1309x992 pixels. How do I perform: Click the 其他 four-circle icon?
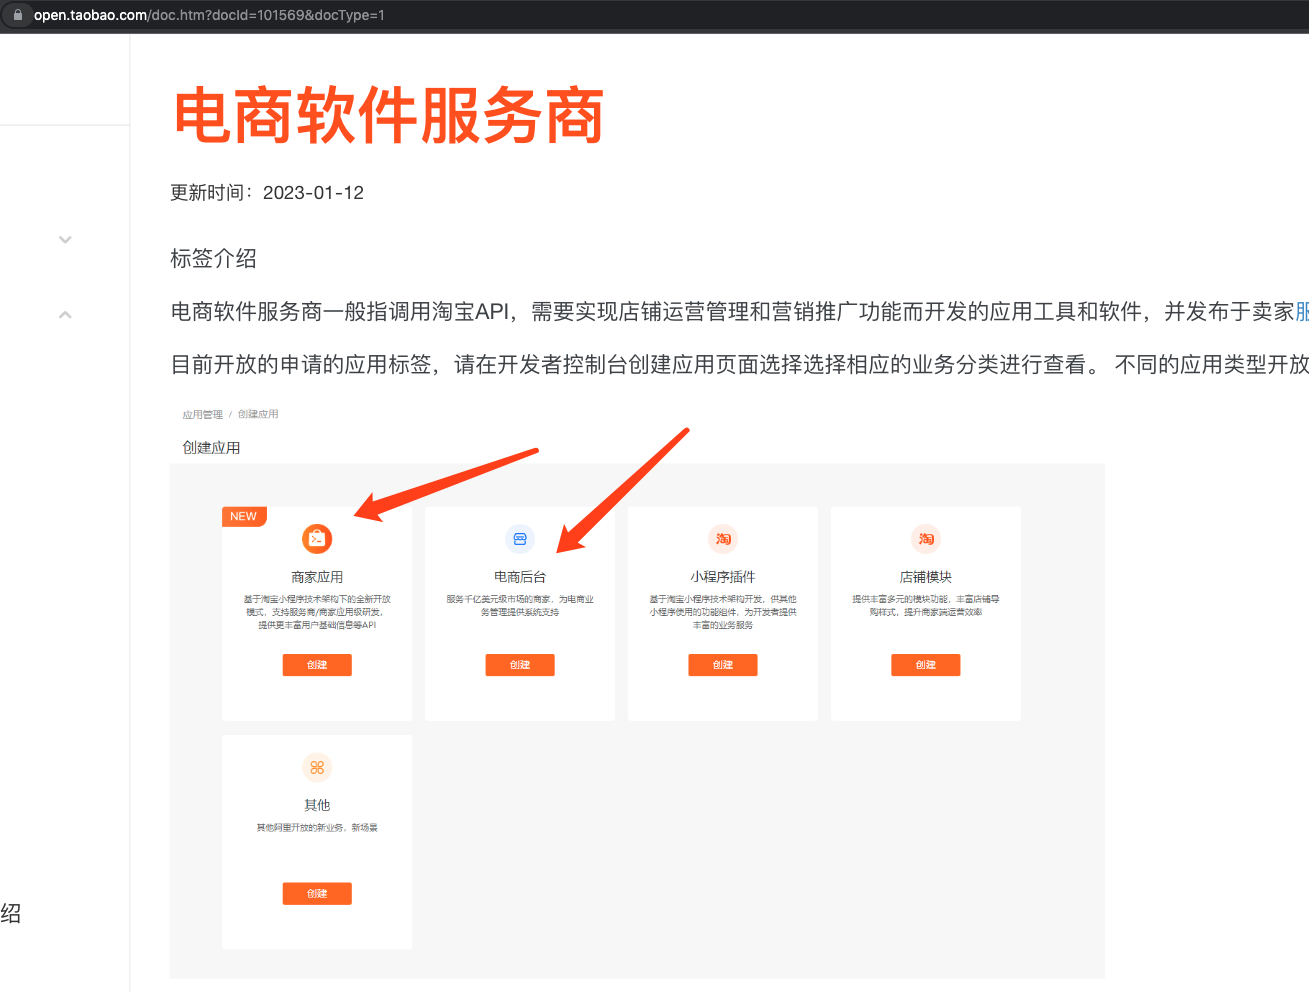pos(317,767)
